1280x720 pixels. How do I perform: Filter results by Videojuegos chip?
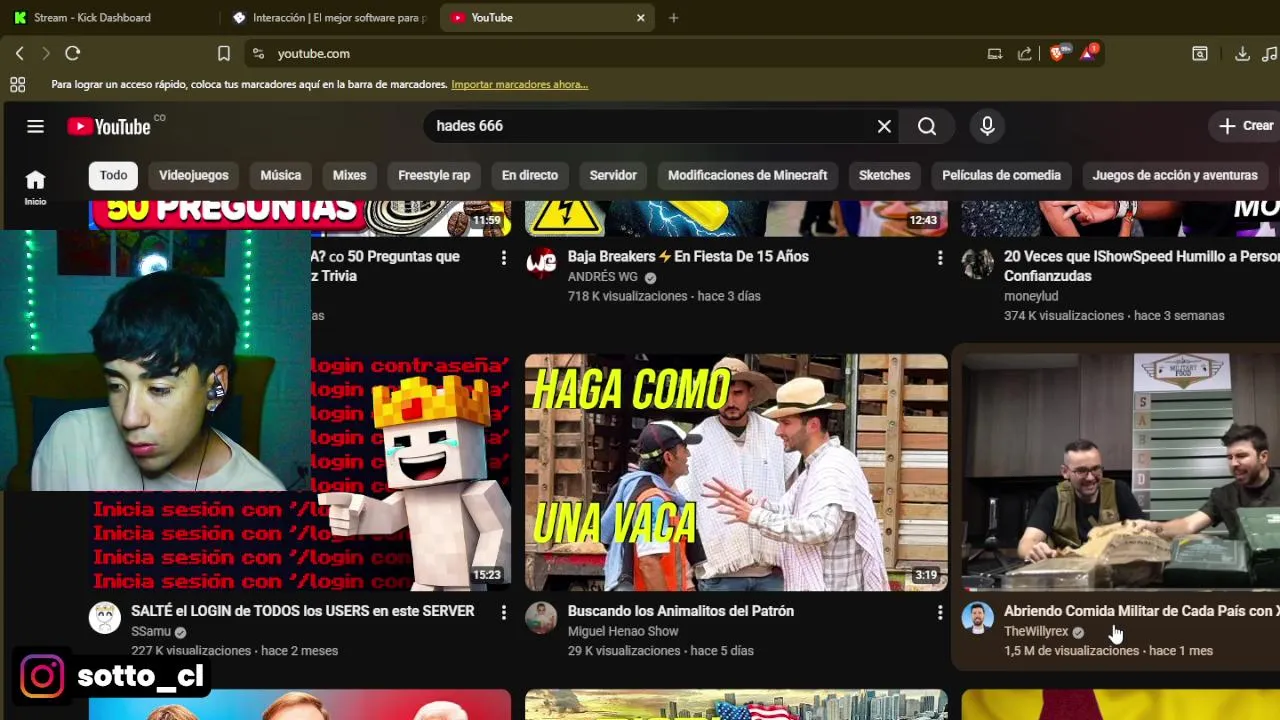194,175
